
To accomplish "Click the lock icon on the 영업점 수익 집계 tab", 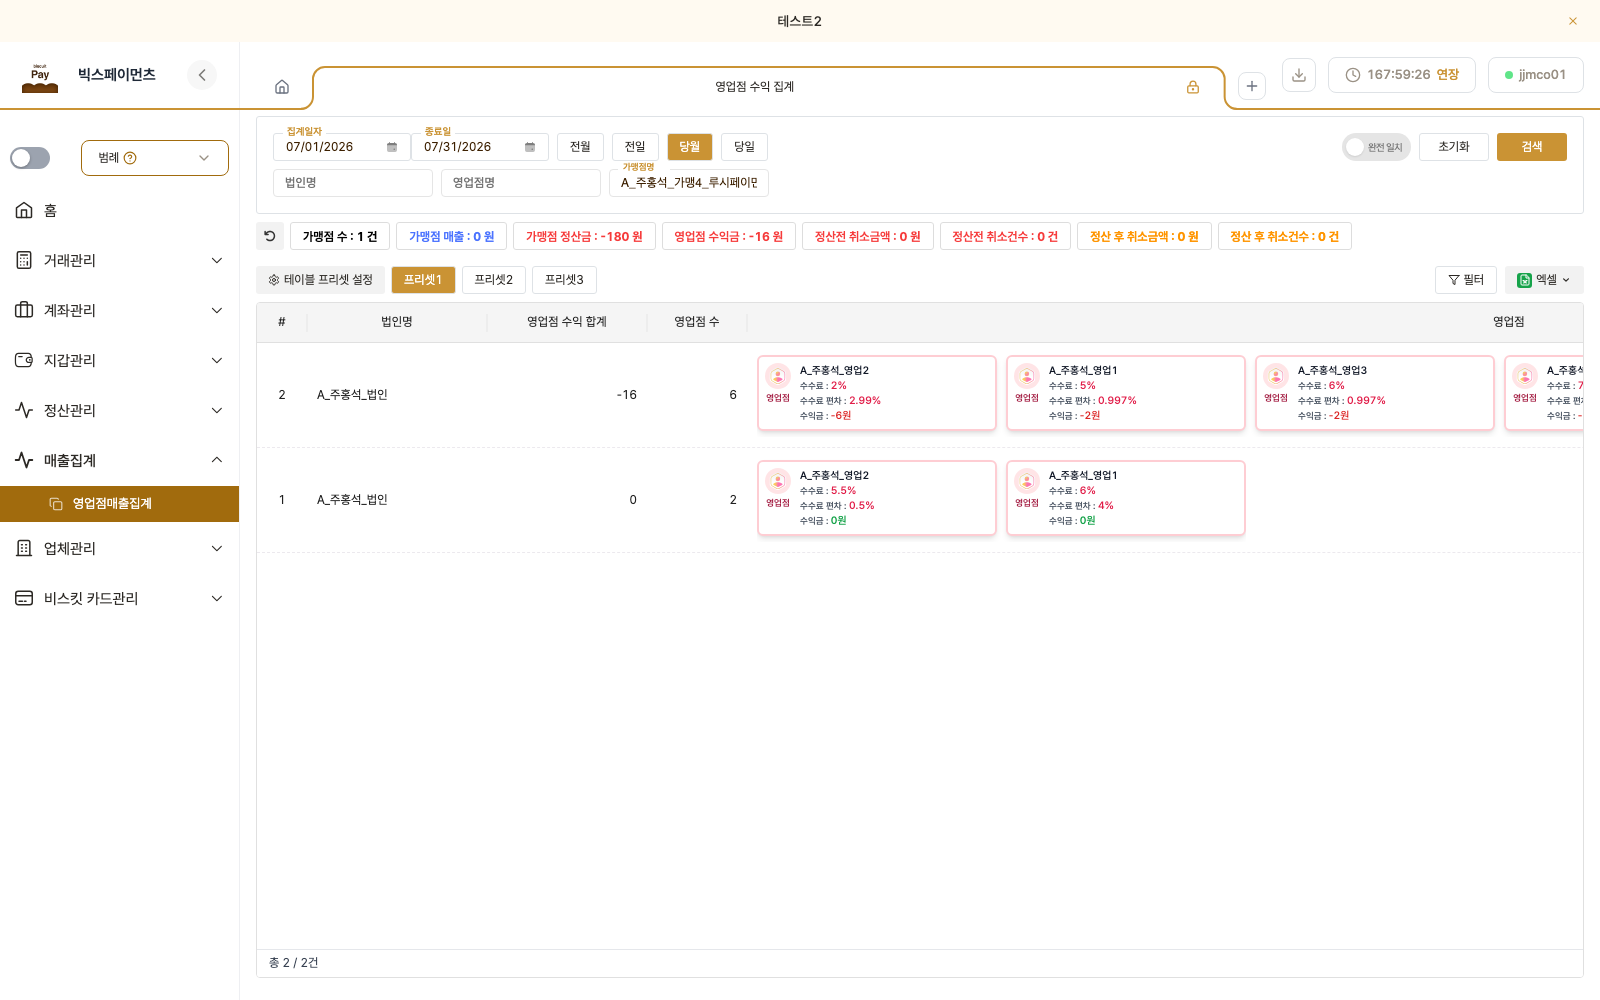I will 1193,87.
